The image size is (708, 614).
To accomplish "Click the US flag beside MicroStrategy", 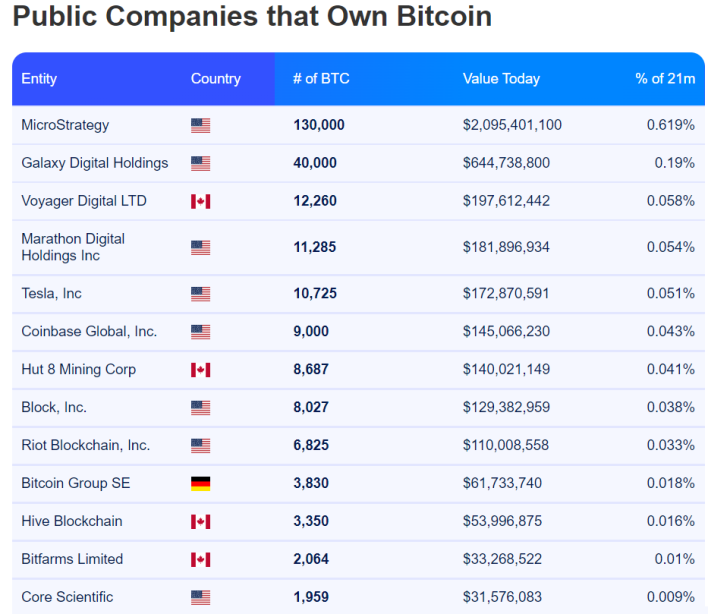I will (x=200, y=126).
